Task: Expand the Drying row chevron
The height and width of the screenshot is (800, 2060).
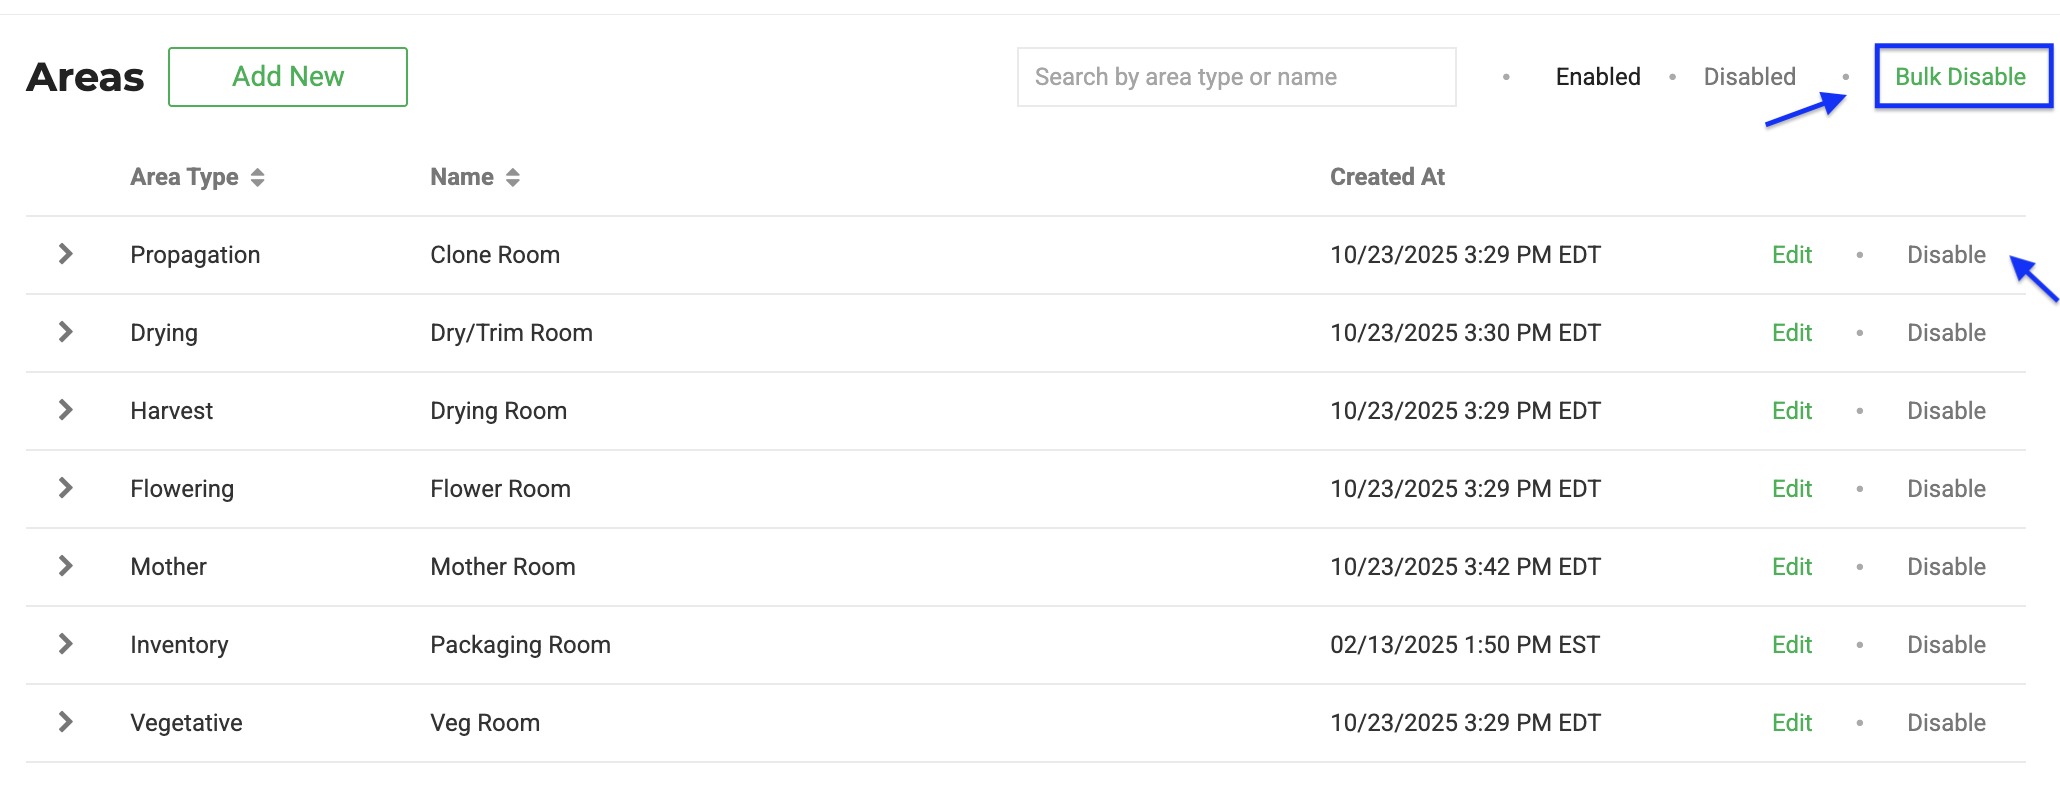Action: (66, 332)
